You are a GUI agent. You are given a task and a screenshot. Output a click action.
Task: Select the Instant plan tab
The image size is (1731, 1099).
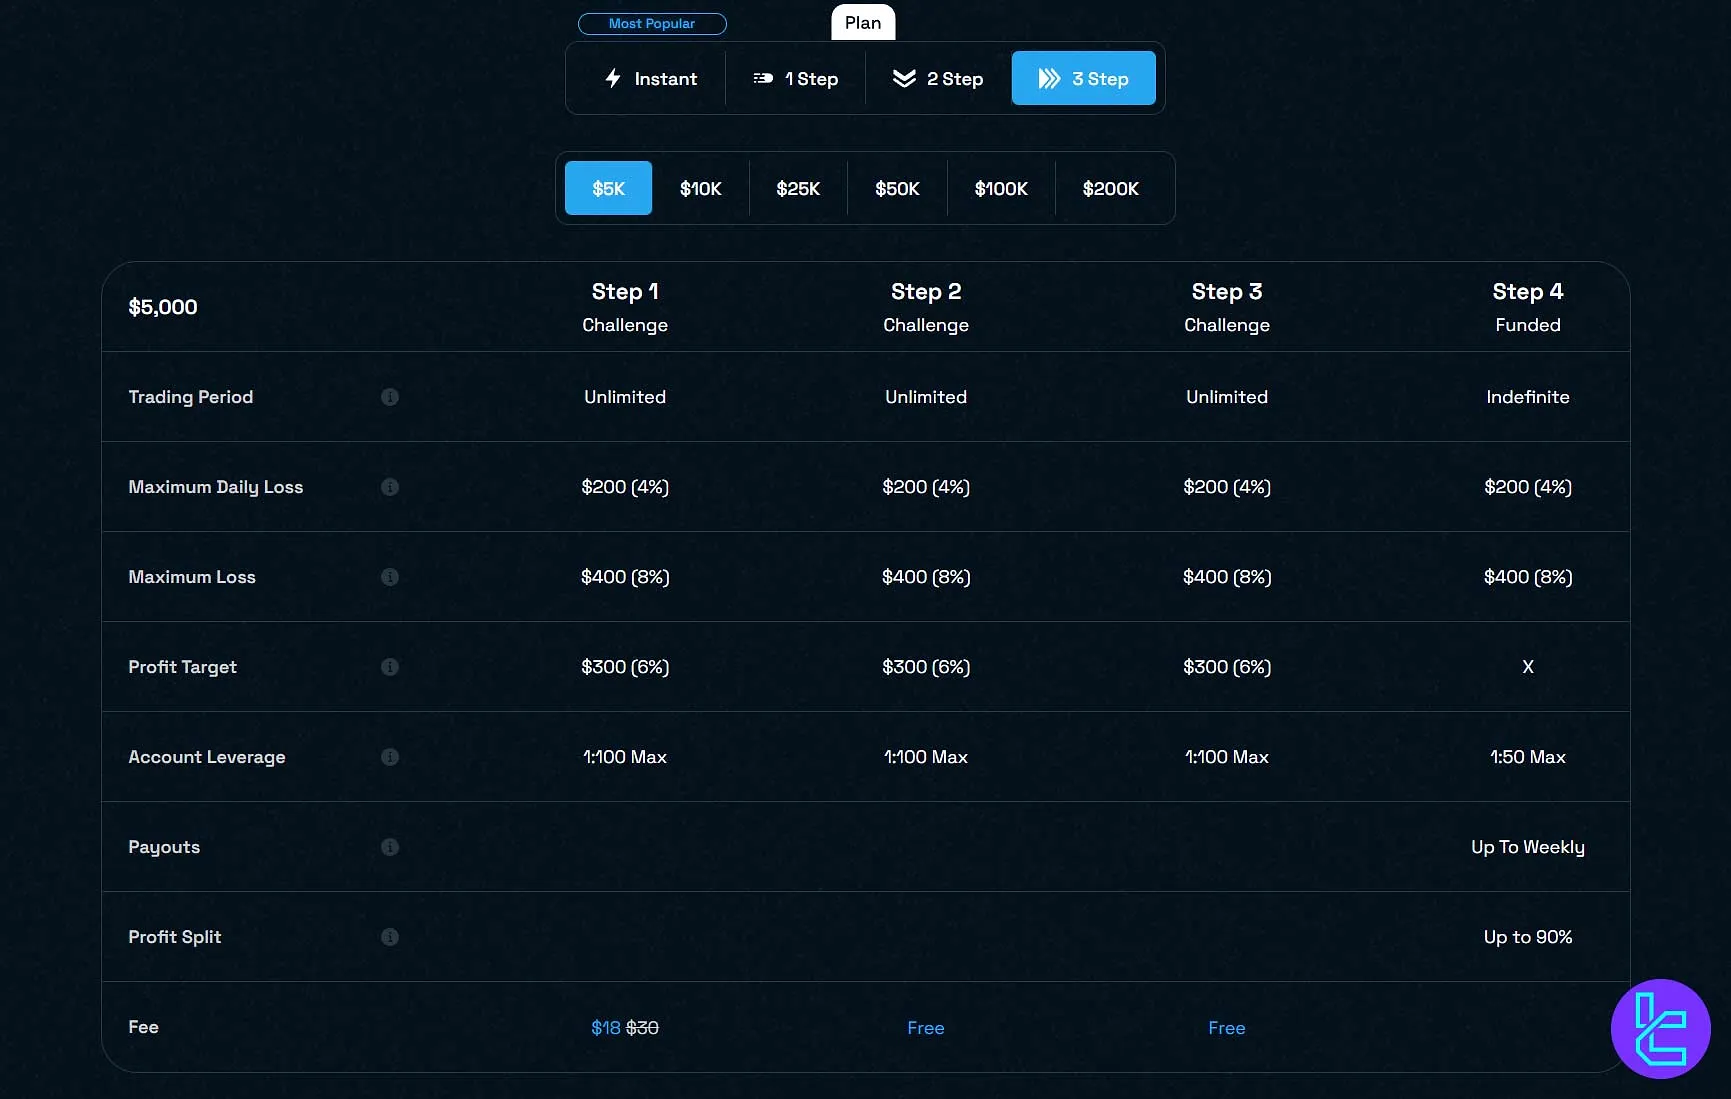click(x=651, y=79)
